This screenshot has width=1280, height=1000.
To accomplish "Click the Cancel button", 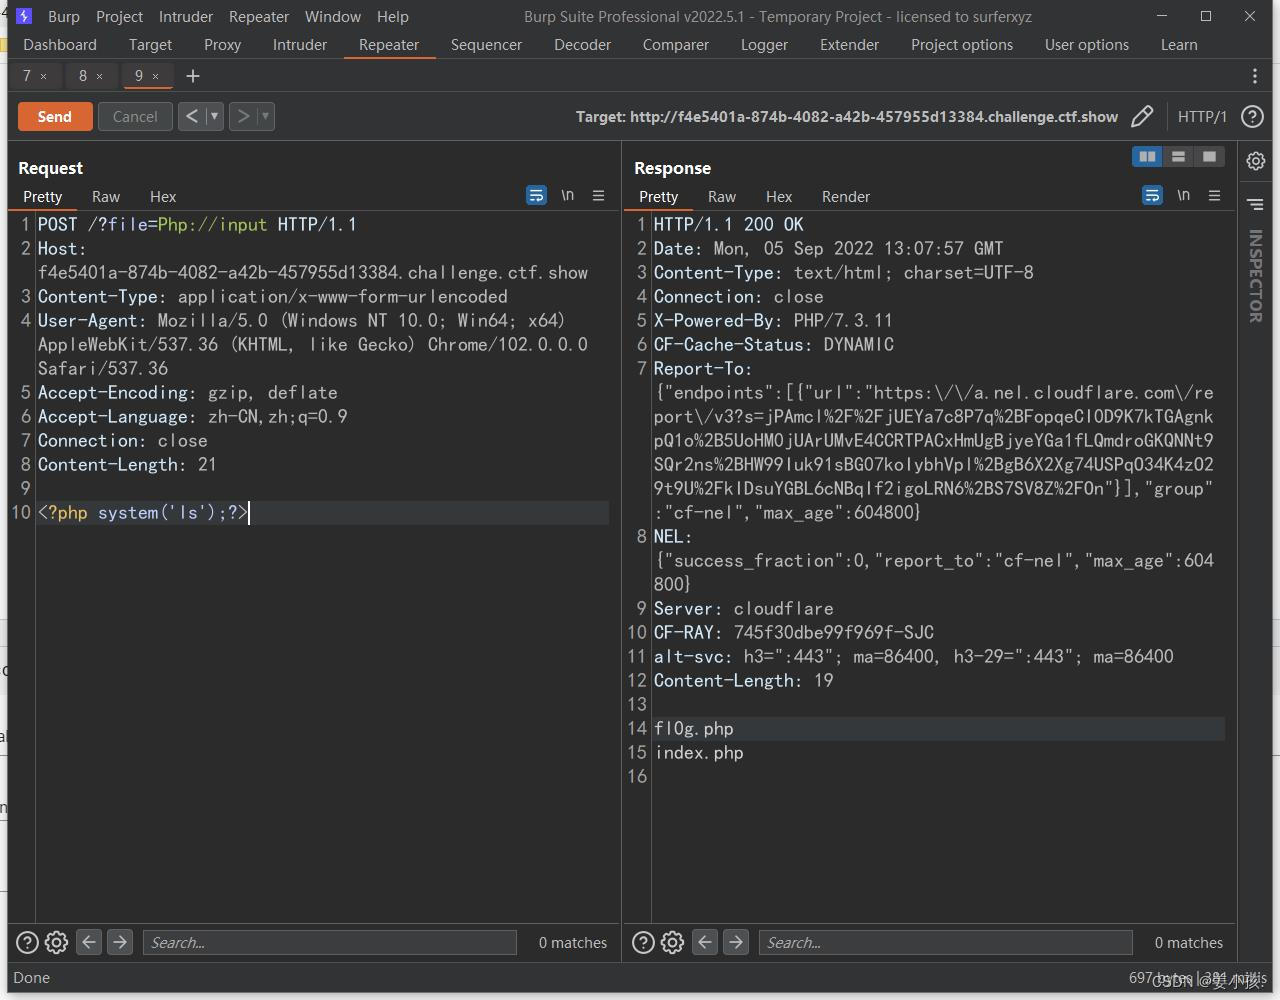I will coord(135,117).
